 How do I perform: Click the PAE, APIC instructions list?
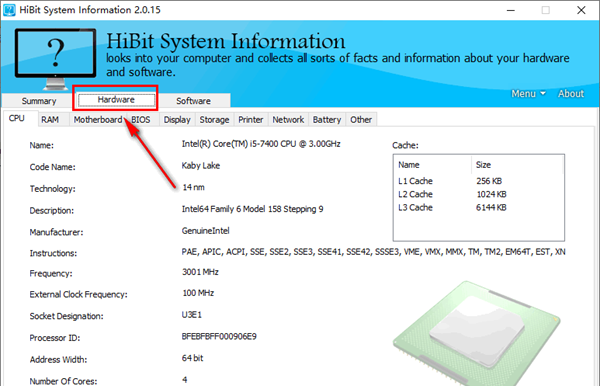pos(373,252)
